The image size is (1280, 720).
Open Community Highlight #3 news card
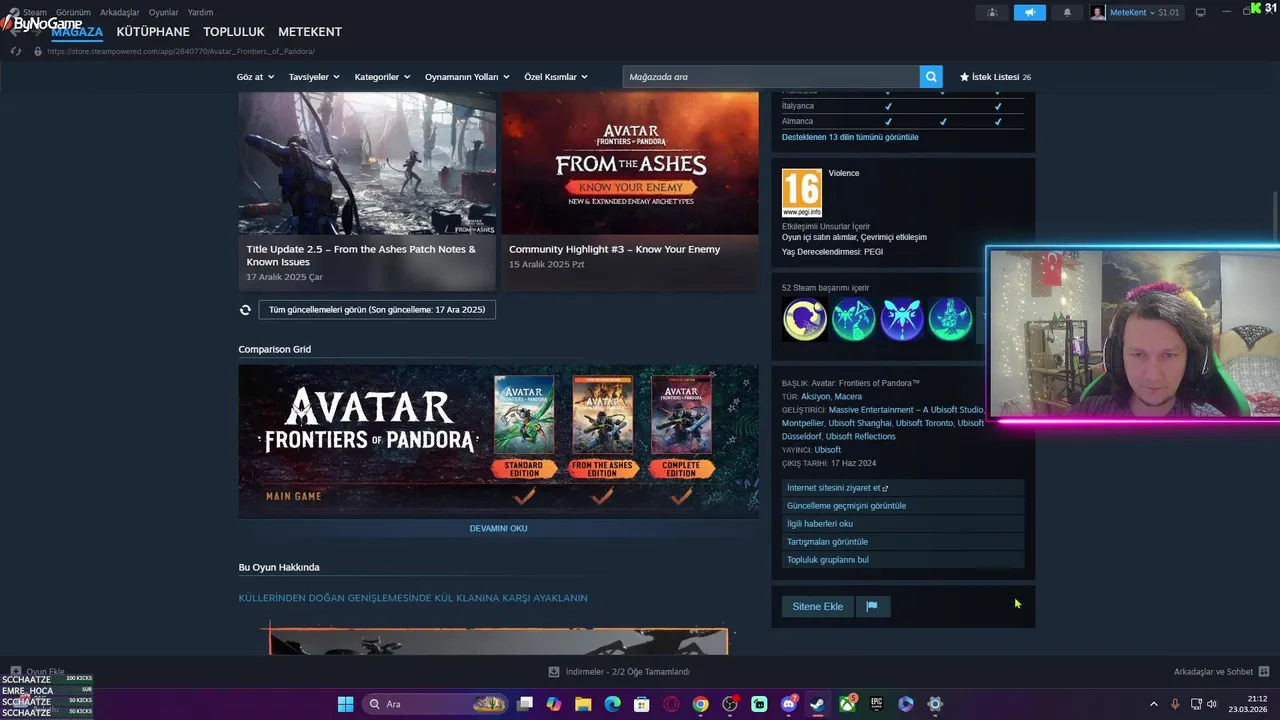click(630, 190)
